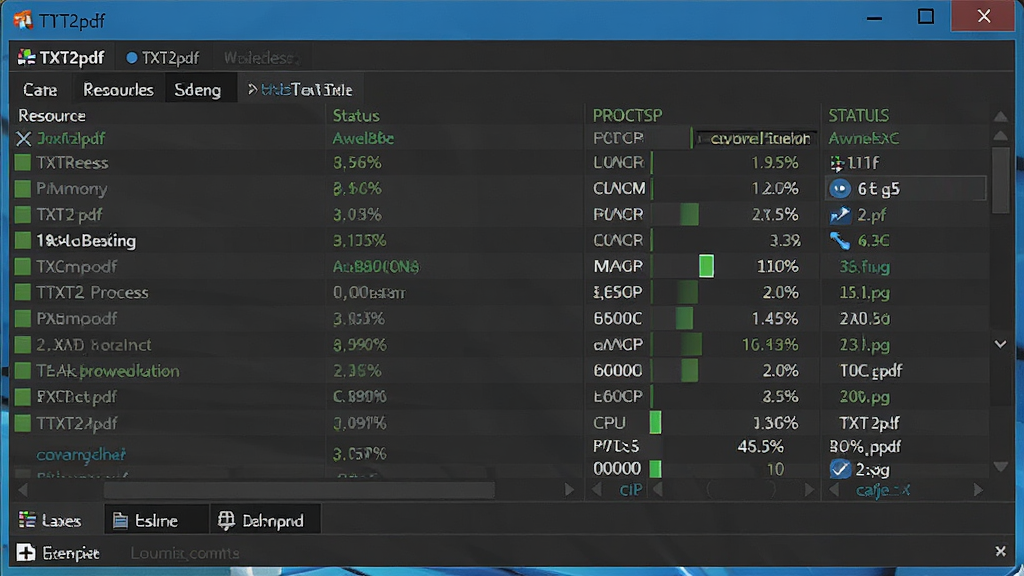Image resolution: width=1024 pixels, height=576 pixels.
Task: Toggle the TTXT2 Process checkbox
Action: click(23, 293)
